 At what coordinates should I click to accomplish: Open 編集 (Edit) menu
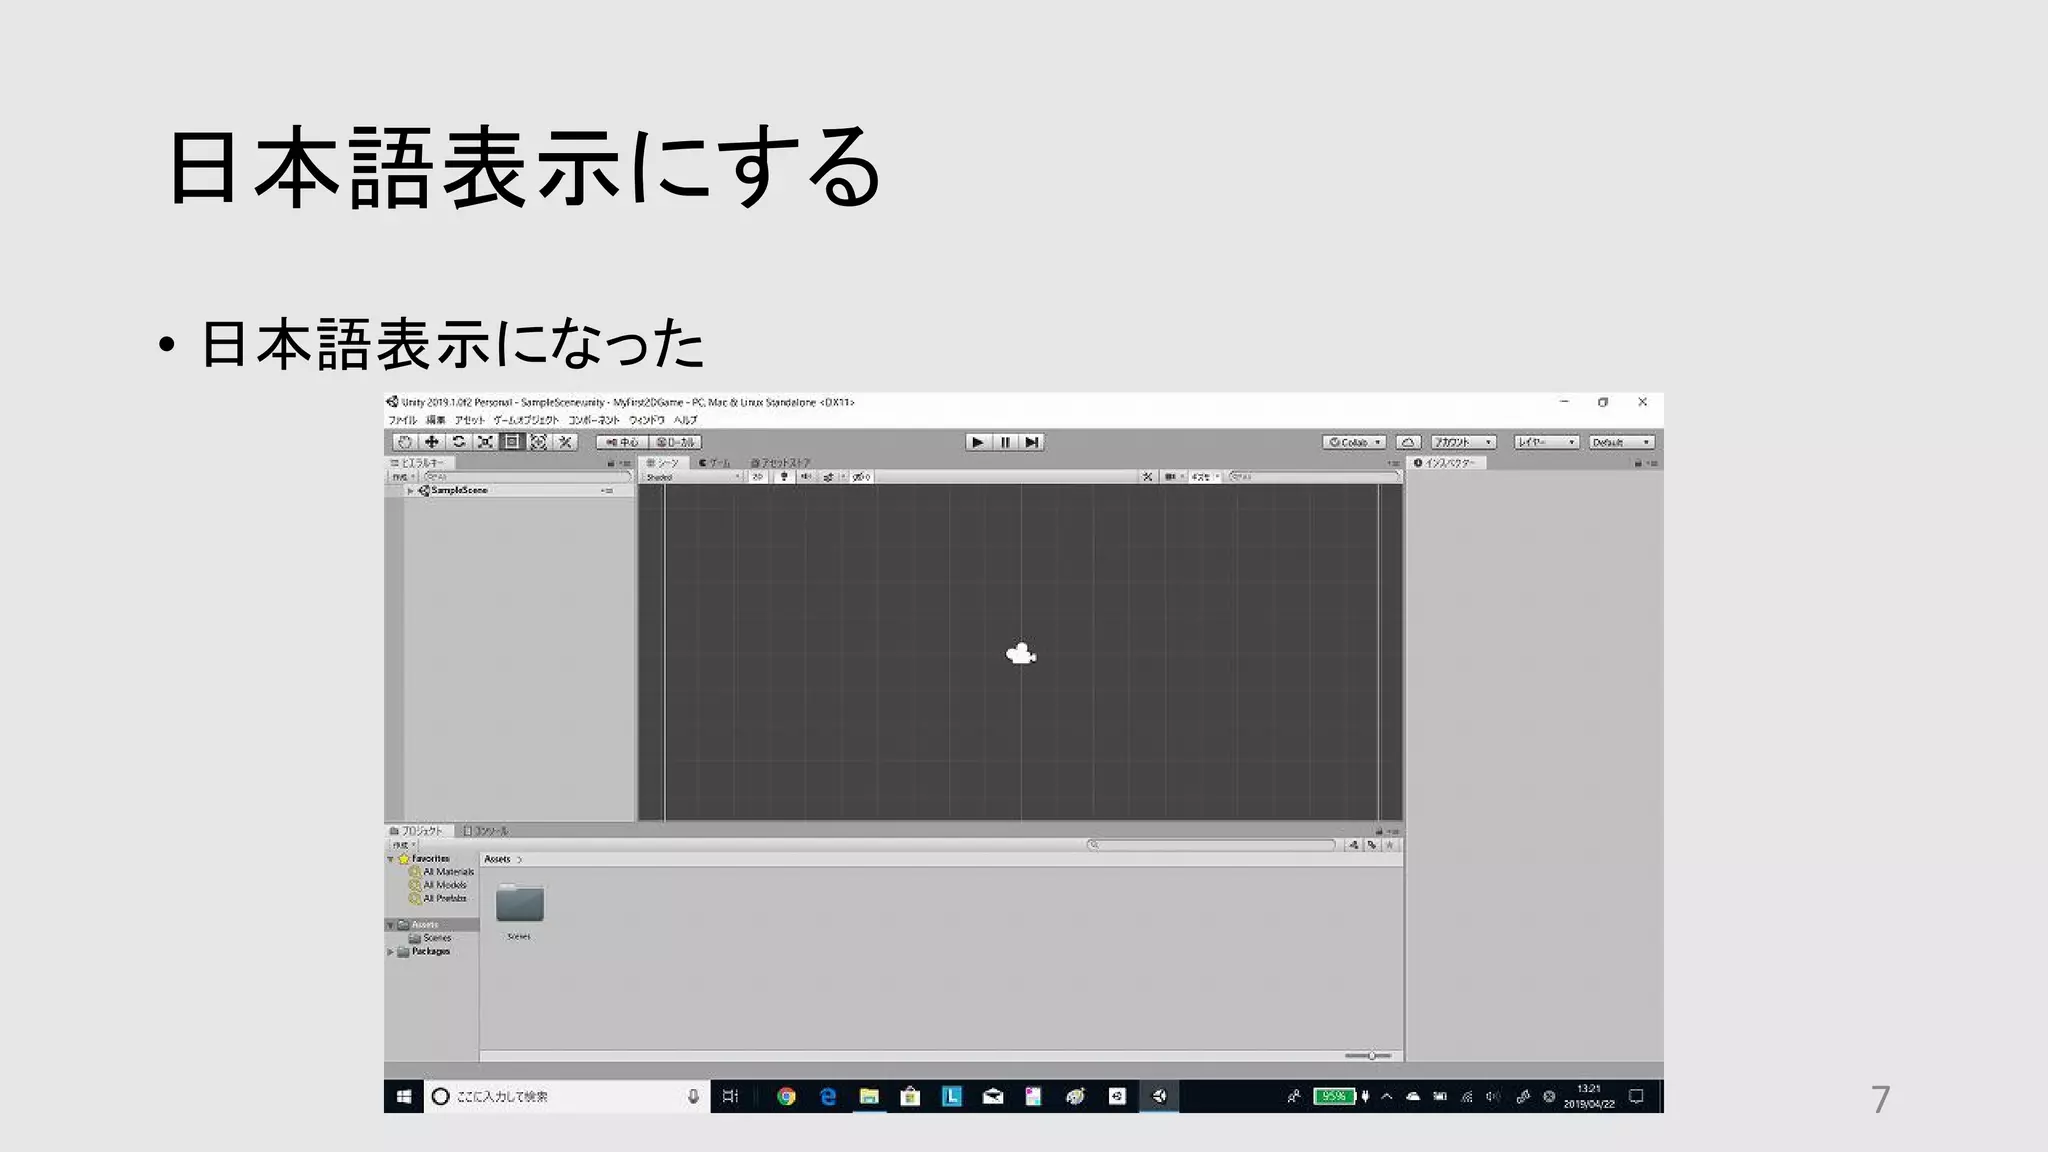pyautogui.click(x=436, y=420)
